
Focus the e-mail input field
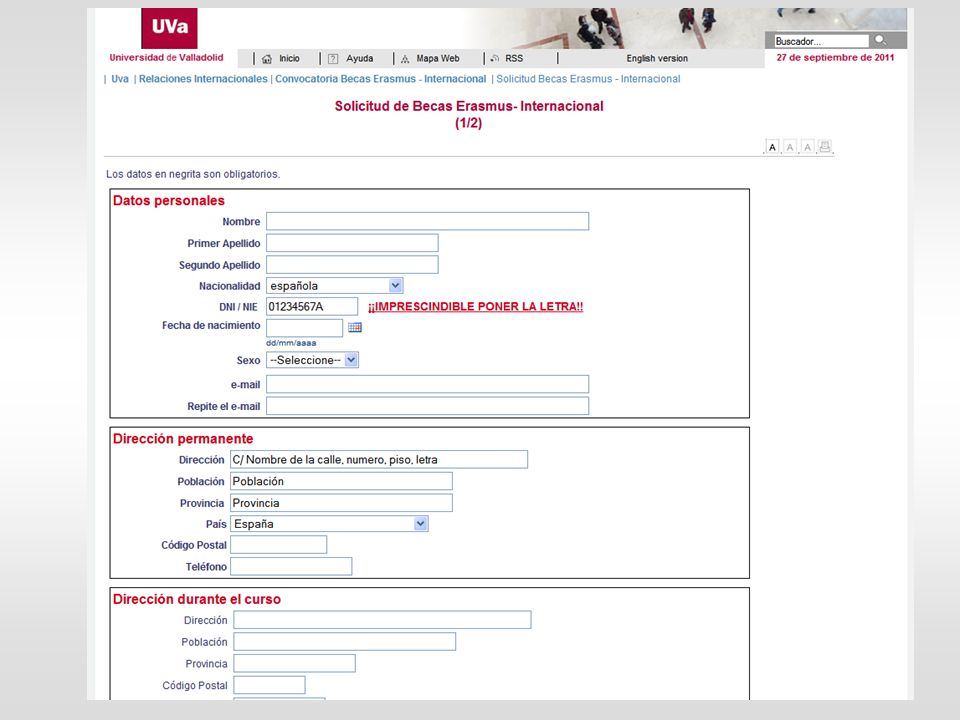[x=427, y=384]
